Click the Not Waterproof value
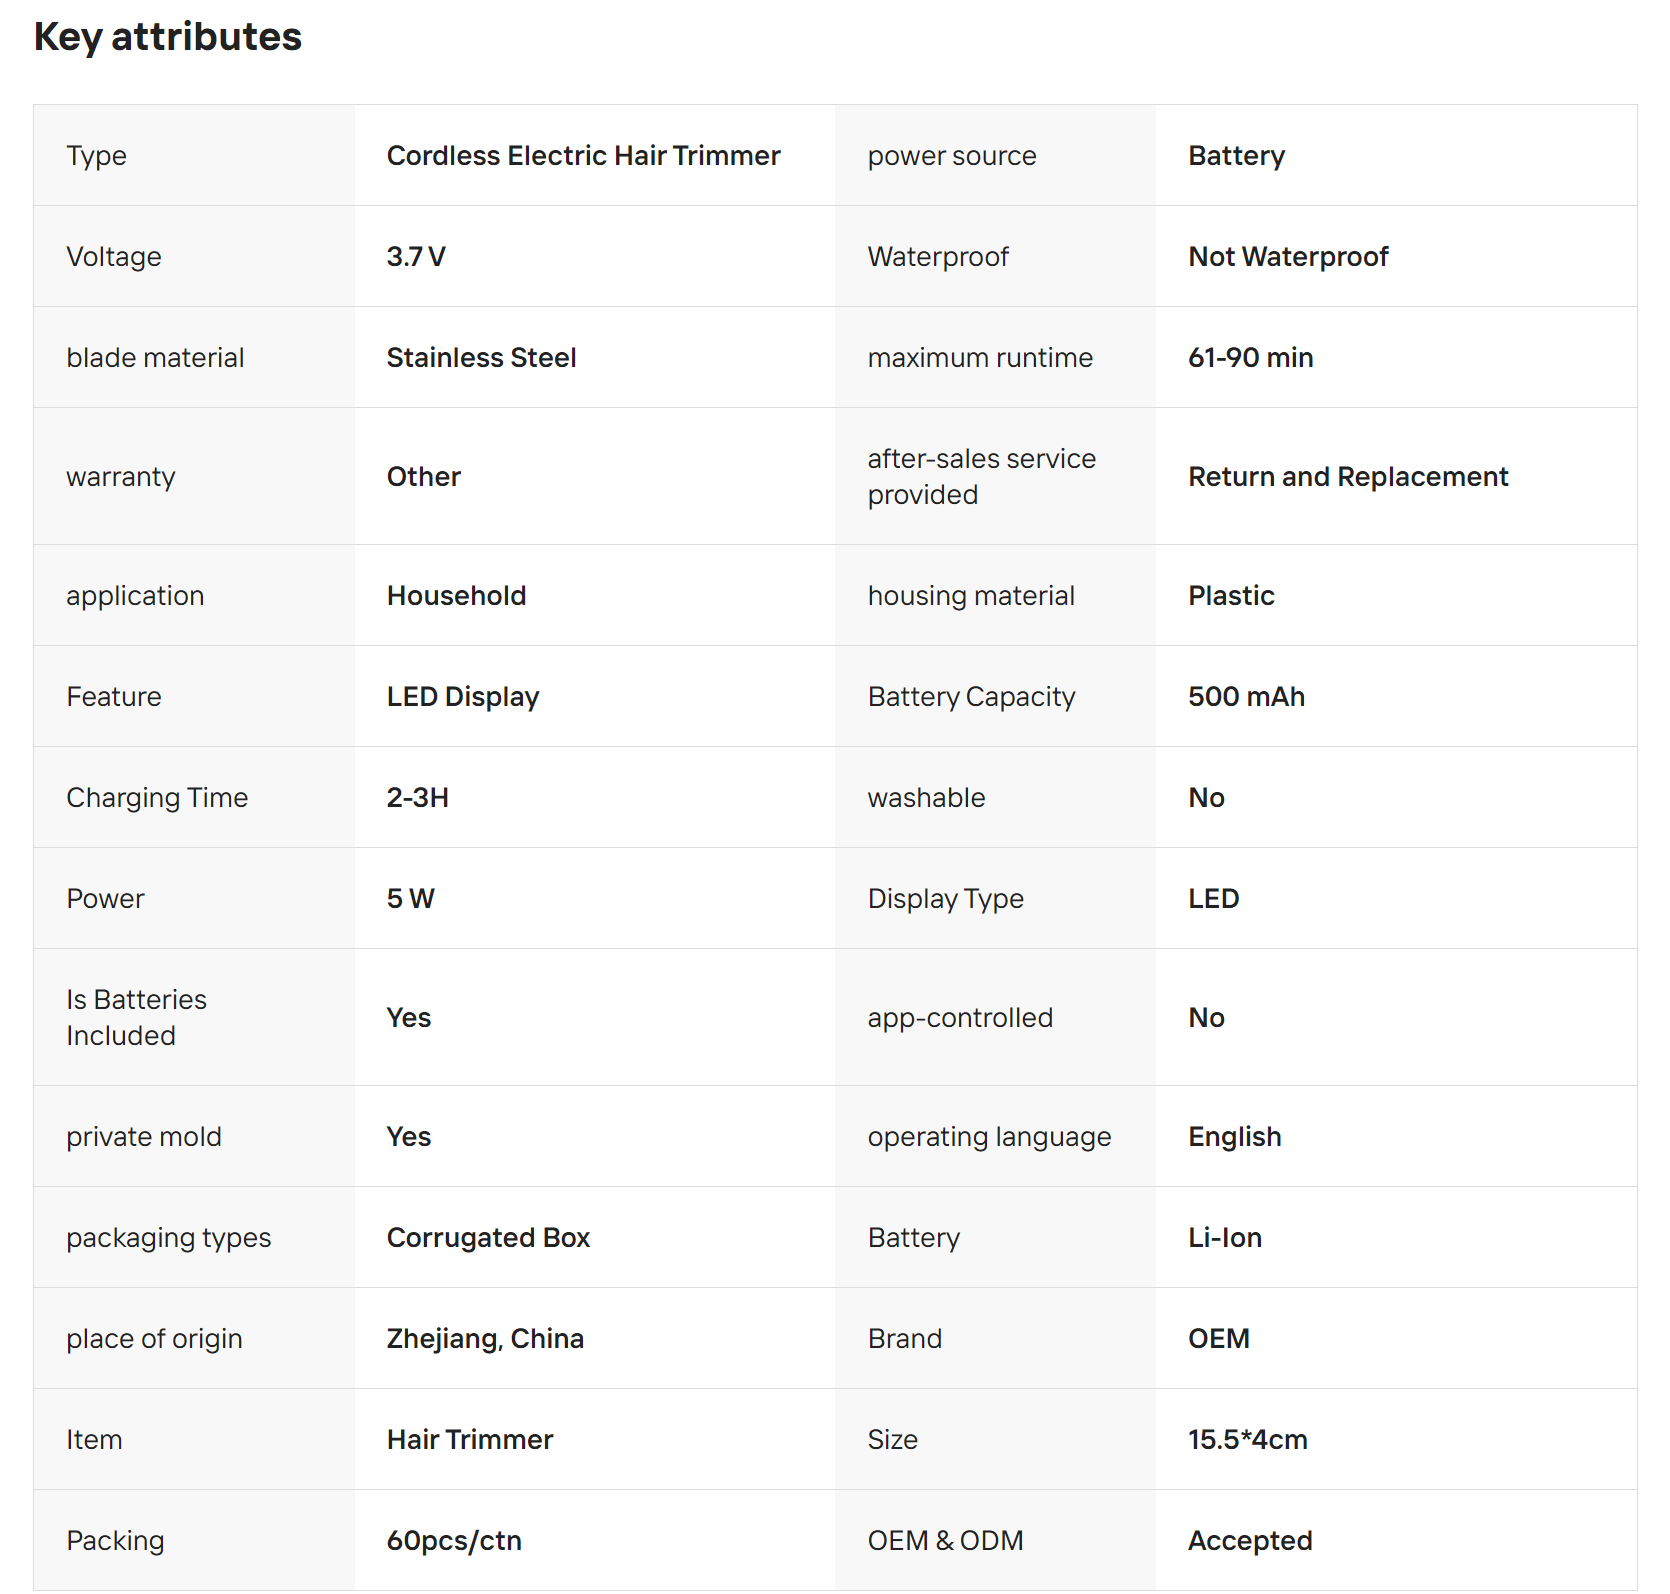Image resolution: width=1670 pixels, height=1594 pixels. (1288, 257)
